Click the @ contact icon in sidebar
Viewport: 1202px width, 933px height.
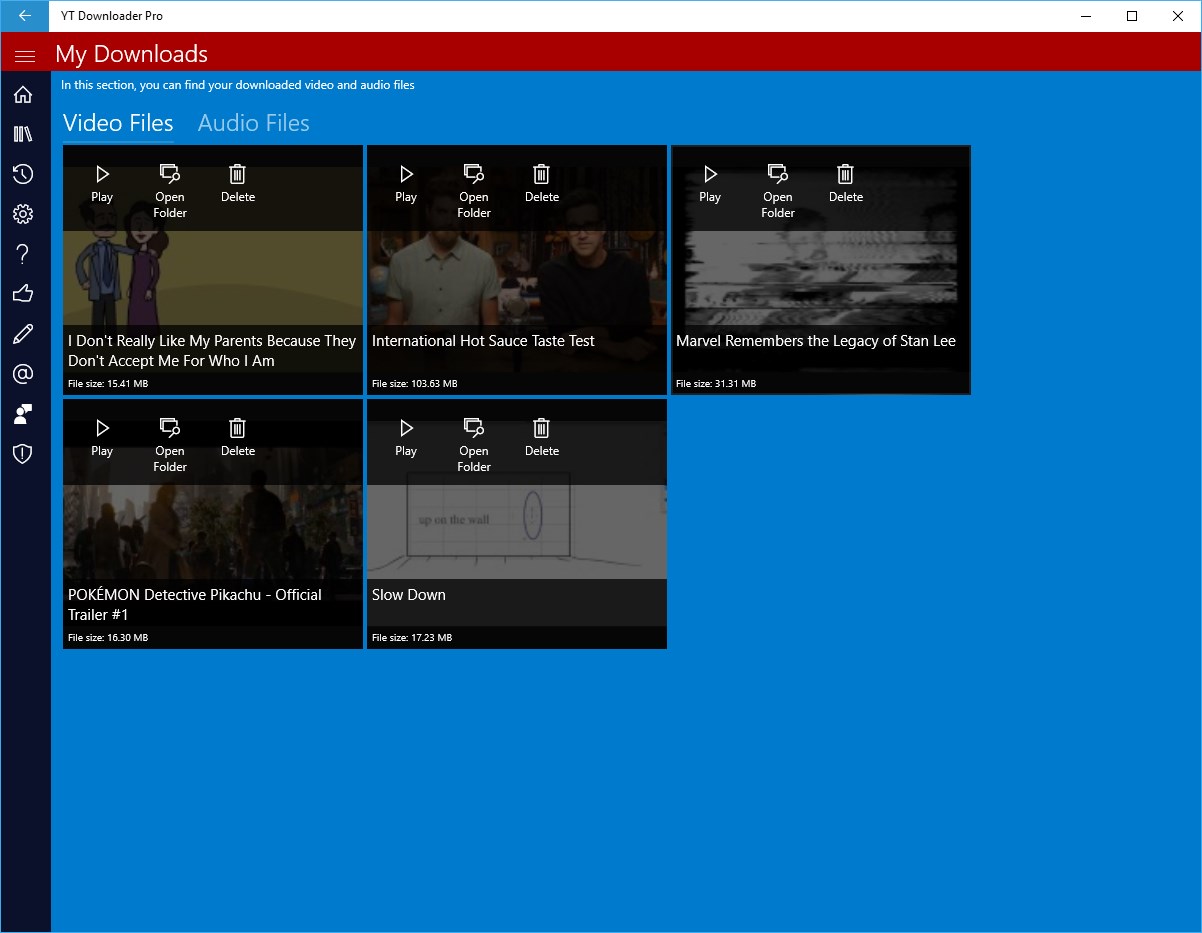point(23,374)
